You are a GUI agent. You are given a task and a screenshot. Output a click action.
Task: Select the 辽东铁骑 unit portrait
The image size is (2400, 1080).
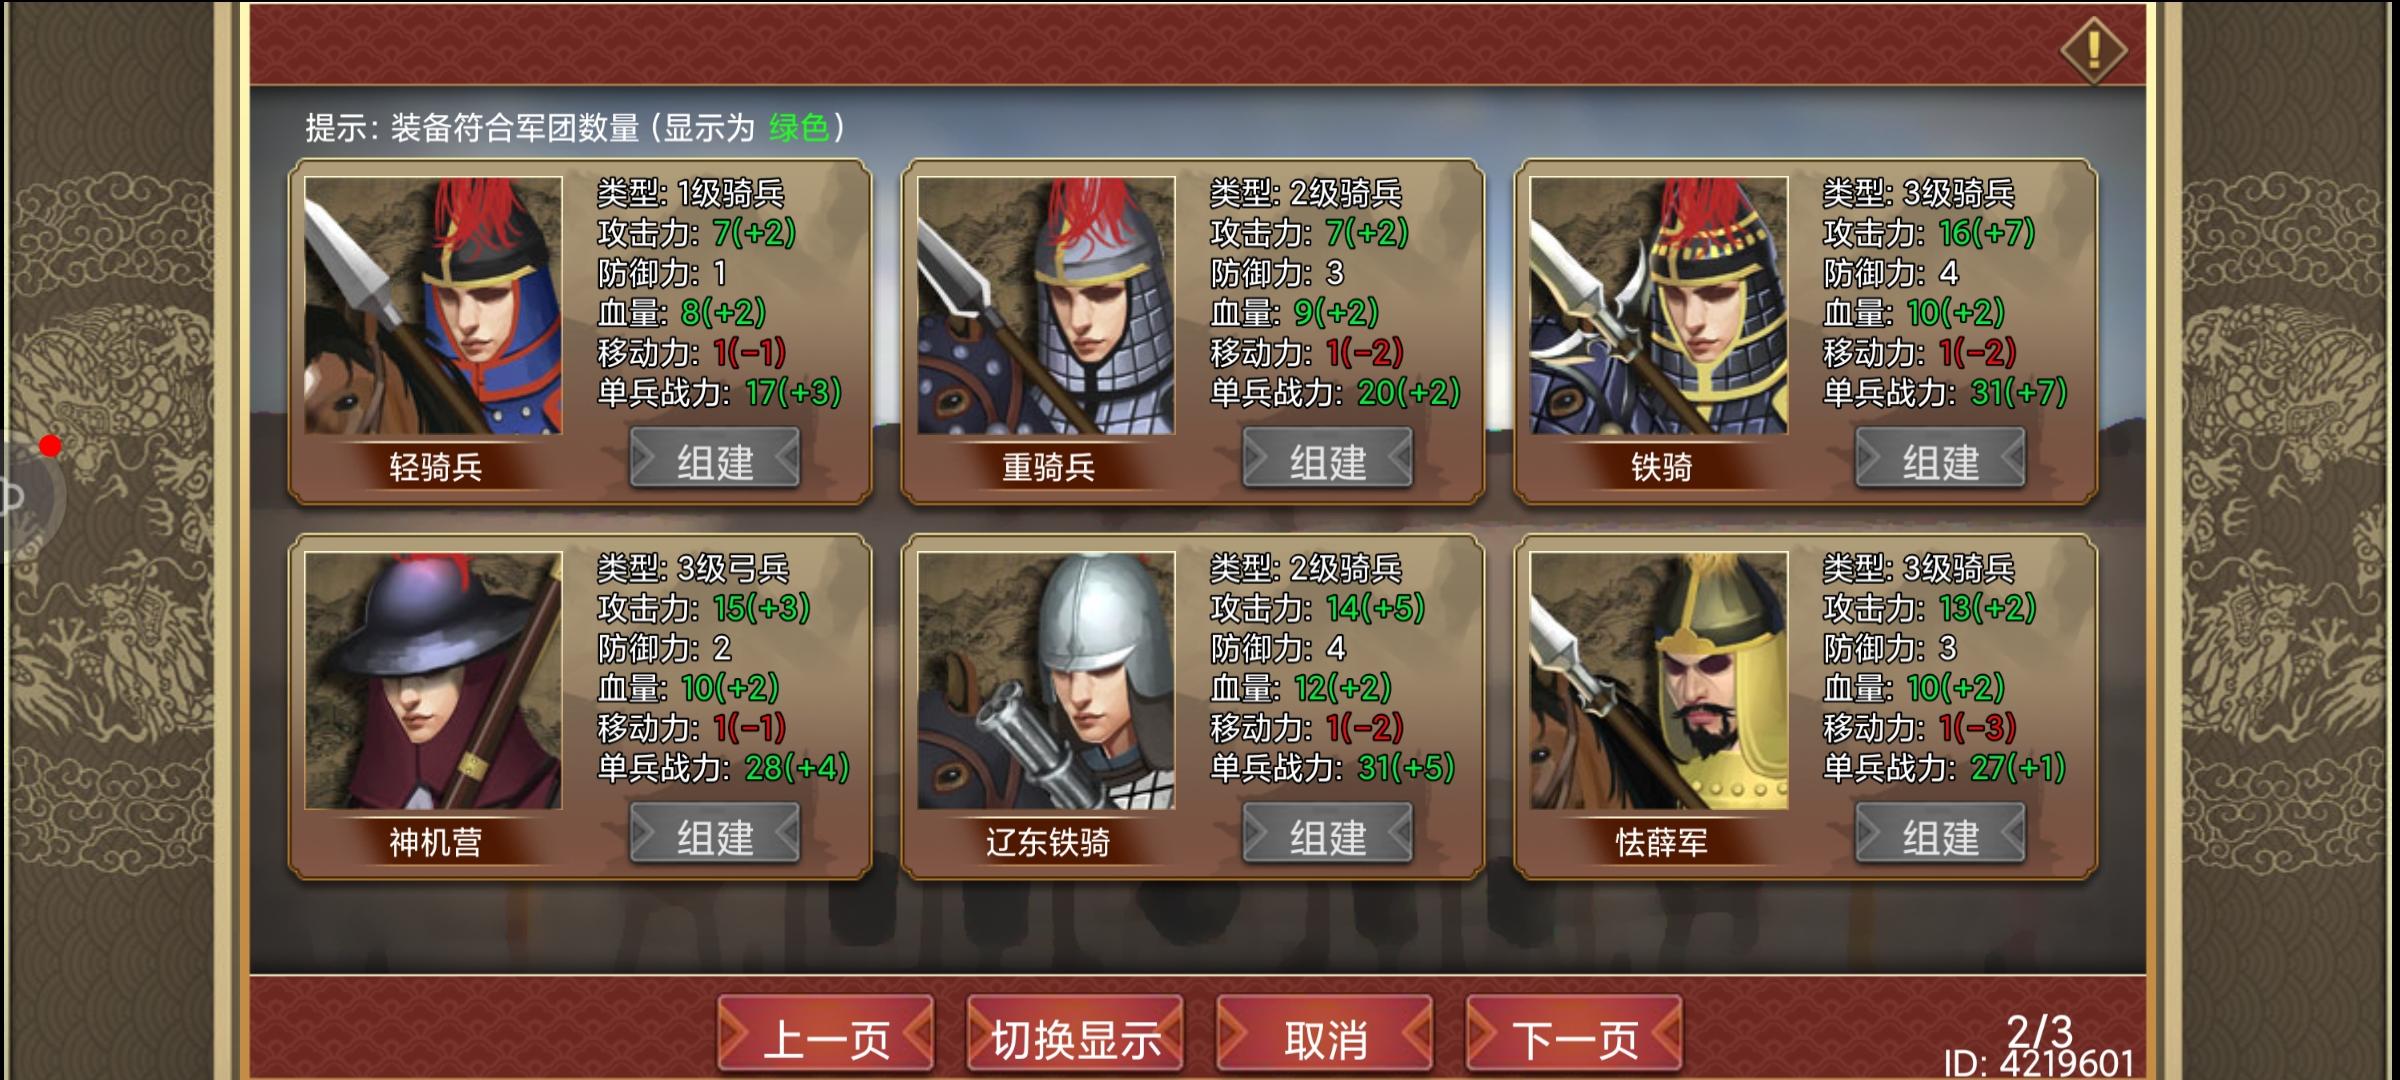[x=1046, y=681]
